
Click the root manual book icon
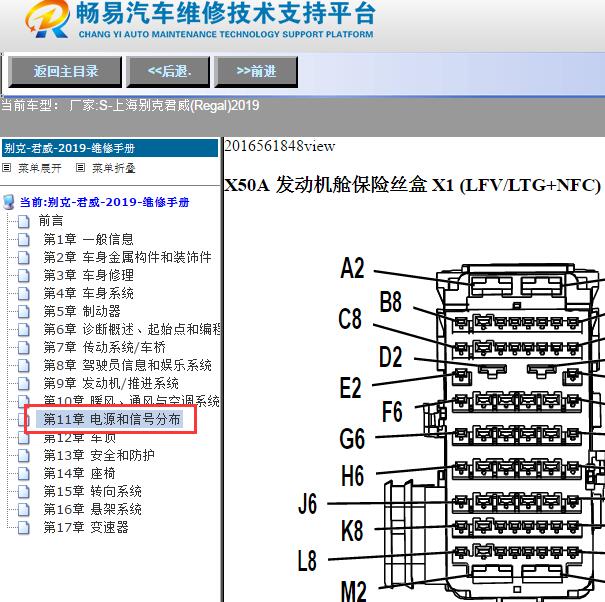pyautogui.click(x=8, y=202)
